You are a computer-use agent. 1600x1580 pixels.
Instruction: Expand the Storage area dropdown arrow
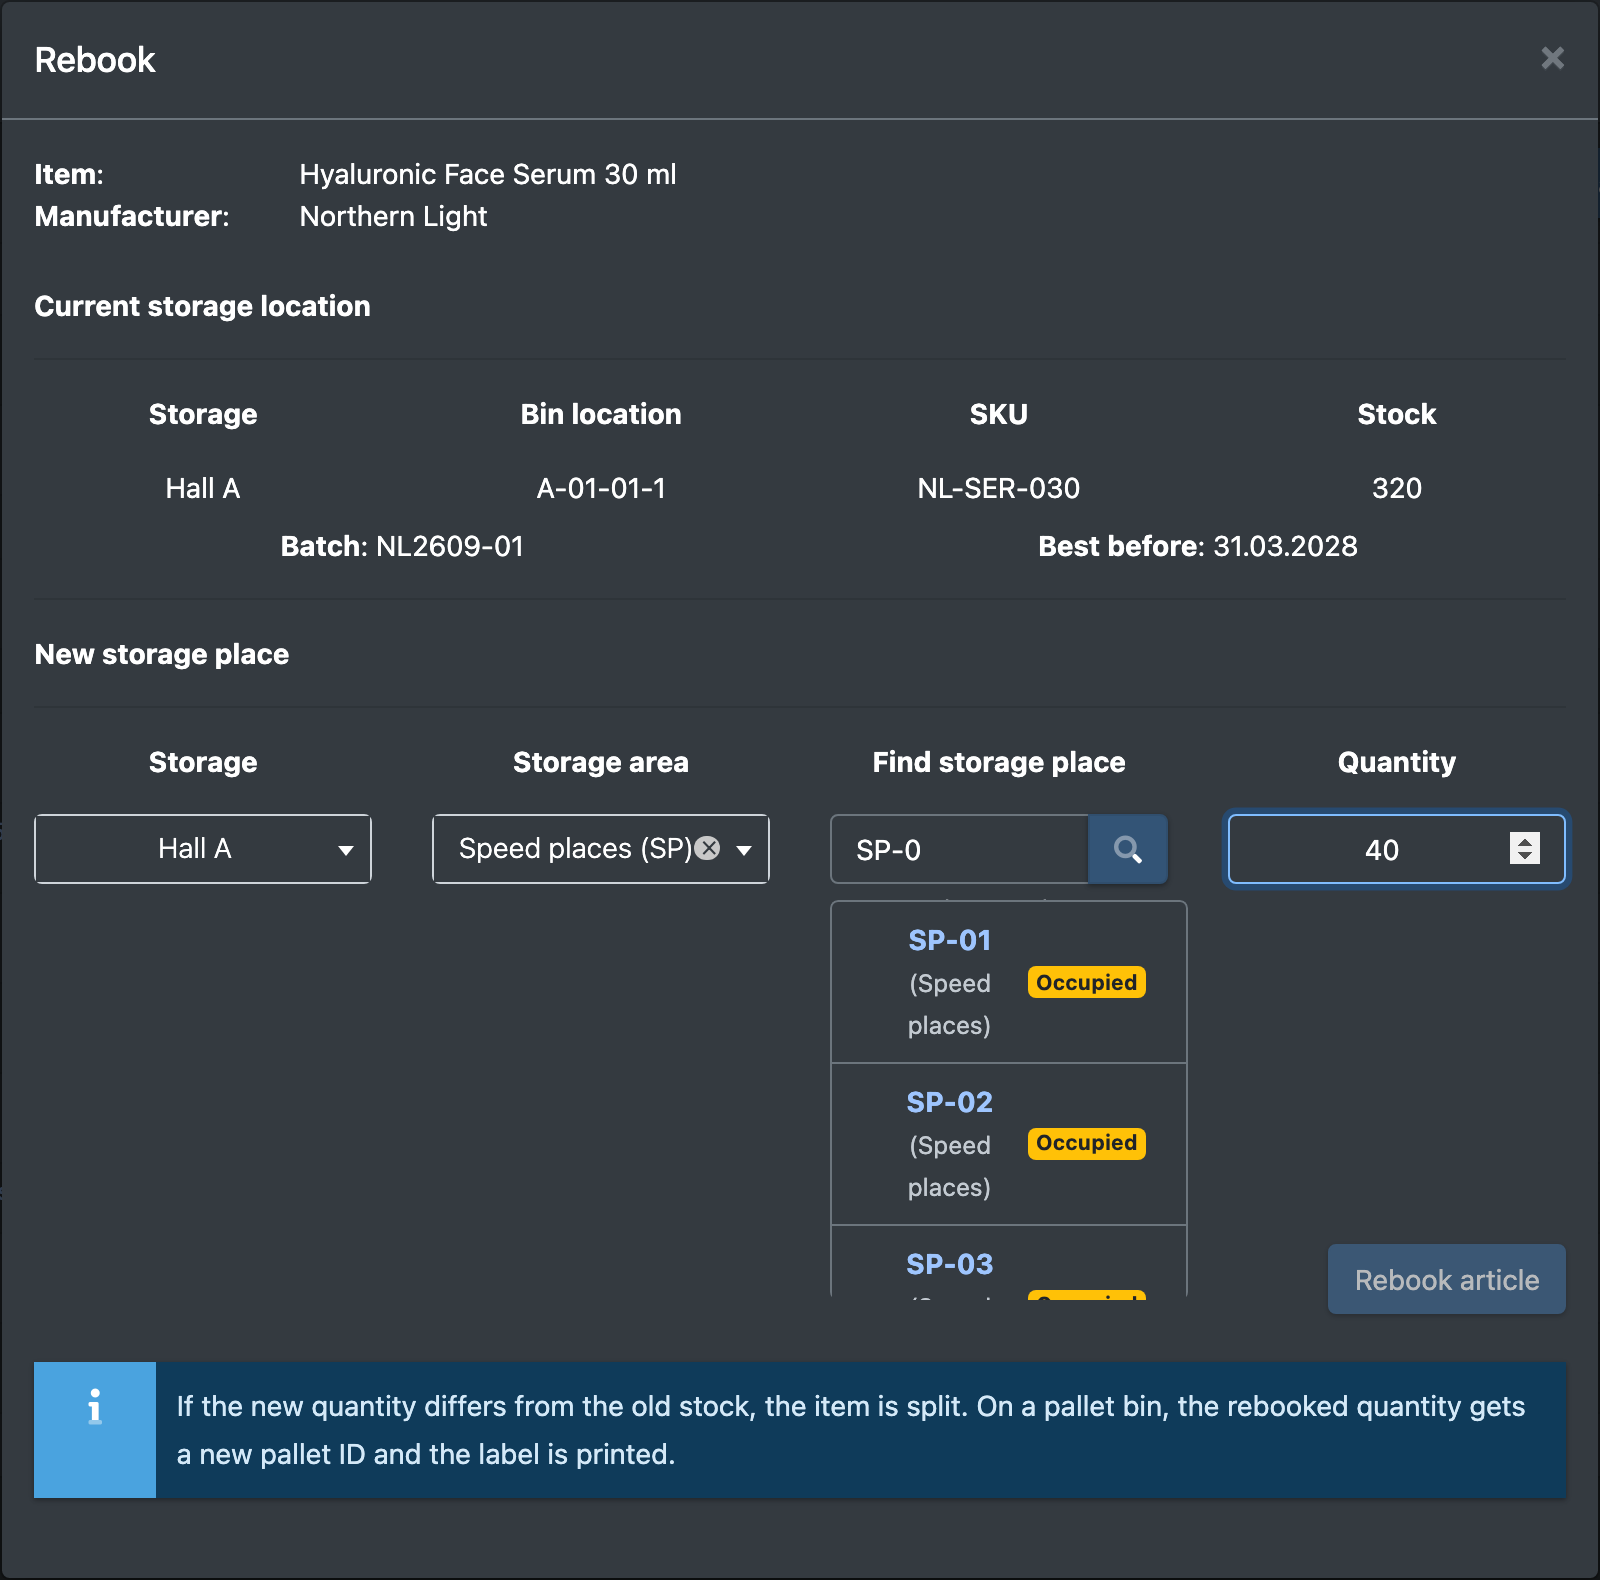(744, 850)
